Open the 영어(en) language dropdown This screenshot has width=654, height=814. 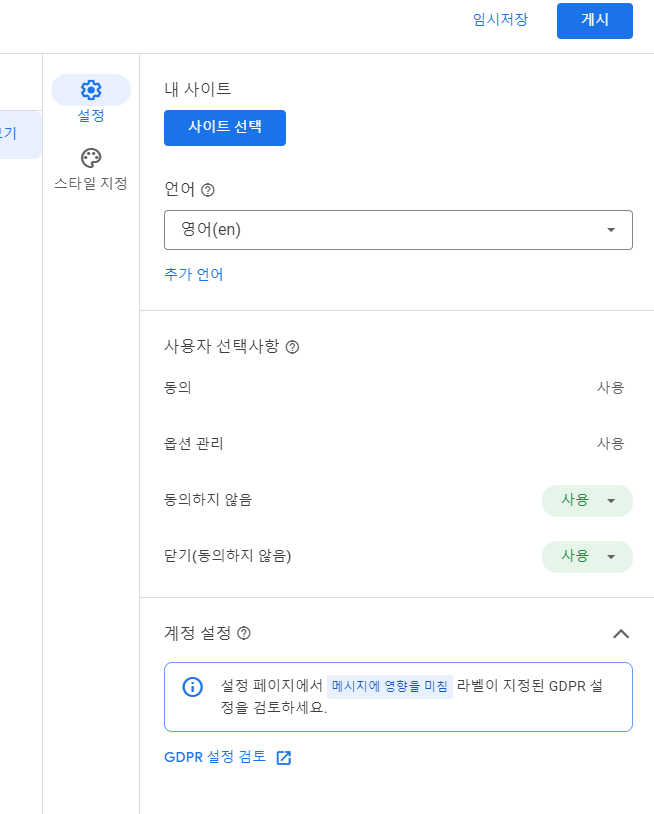[611, 230]
